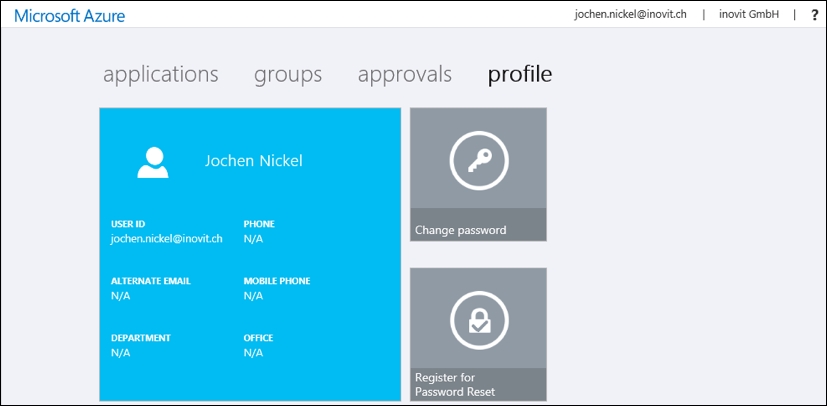This screenshot has width=827, height=406.
Task: Click the key icon for Change password
Action: click(479, 161)
